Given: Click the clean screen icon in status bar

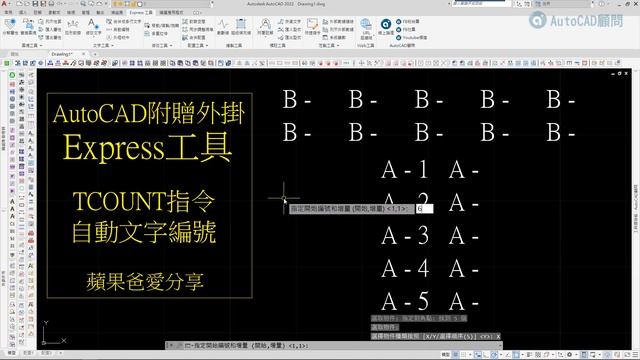Looking at the screenshot, I should (x=627, y=355).
